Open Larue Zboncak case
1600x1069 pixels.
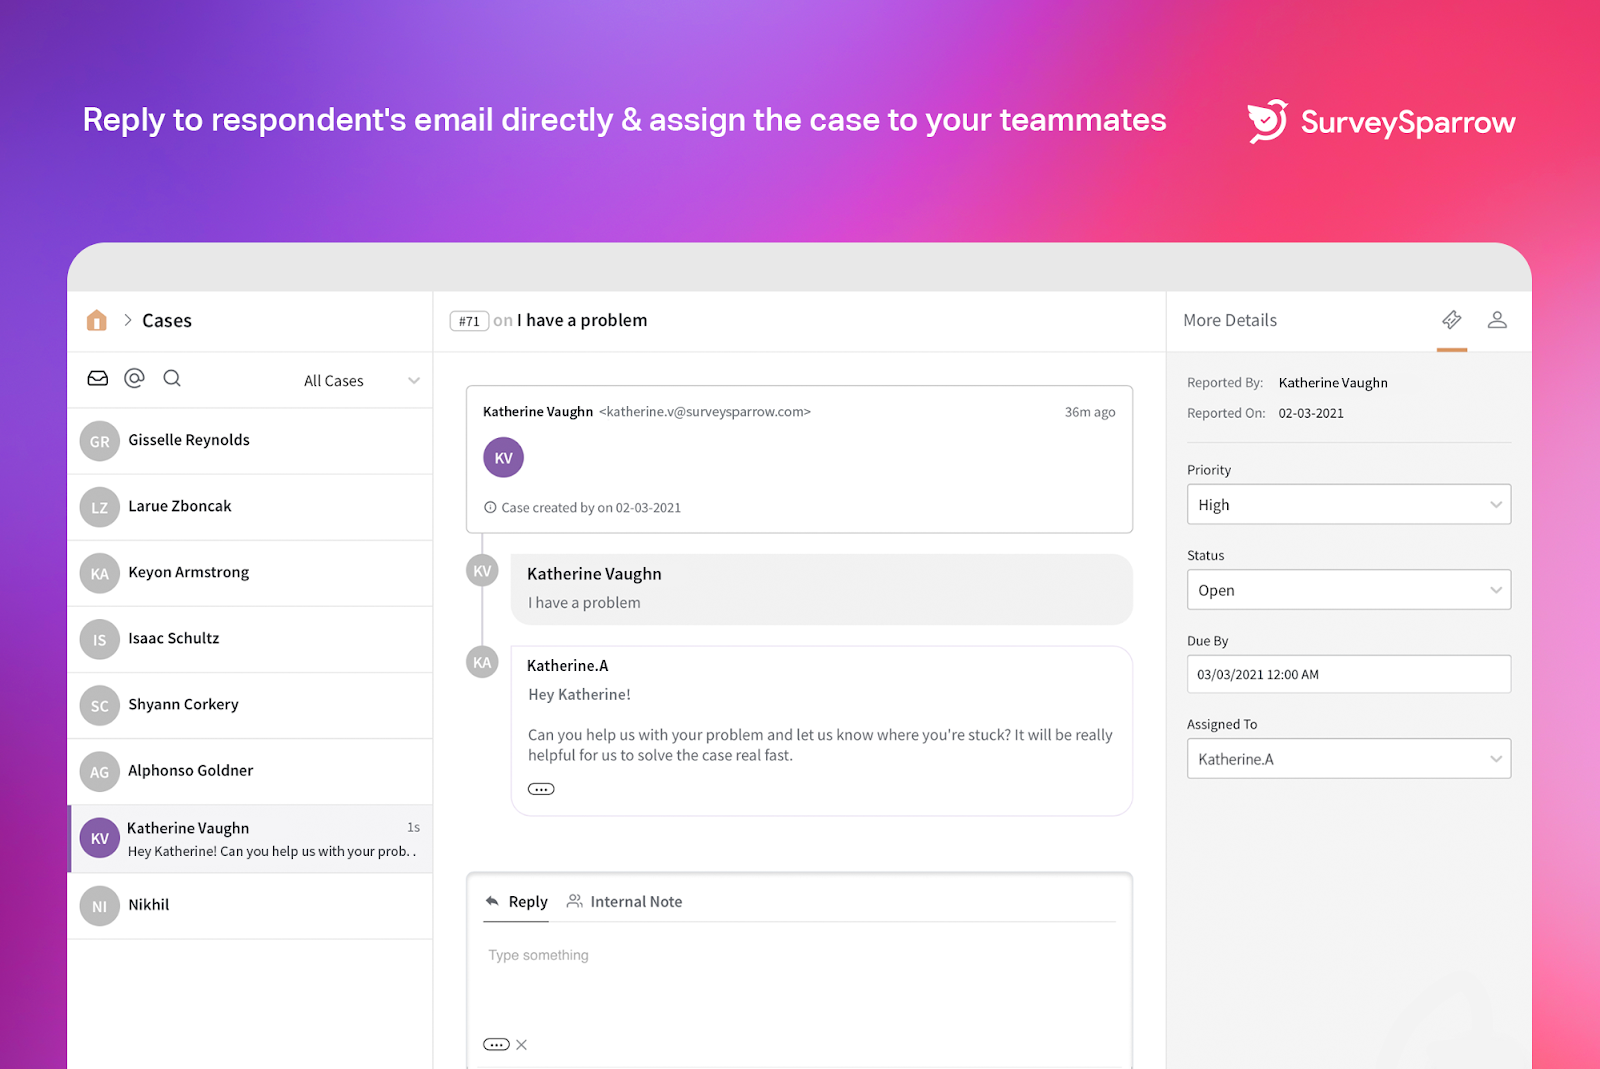click(250, 507)
